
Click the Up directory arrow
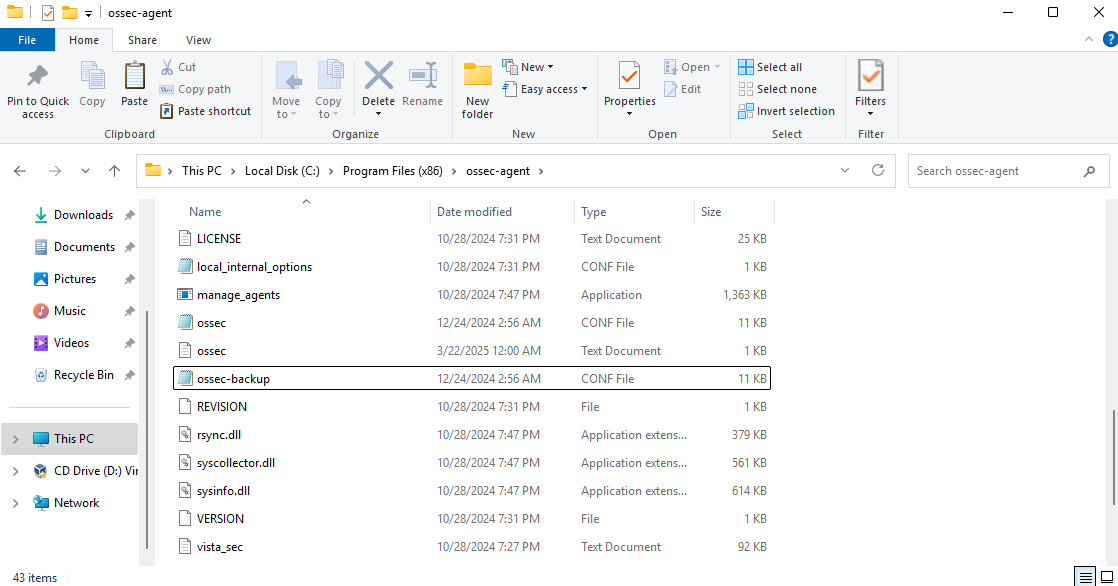tap(115, 171)
